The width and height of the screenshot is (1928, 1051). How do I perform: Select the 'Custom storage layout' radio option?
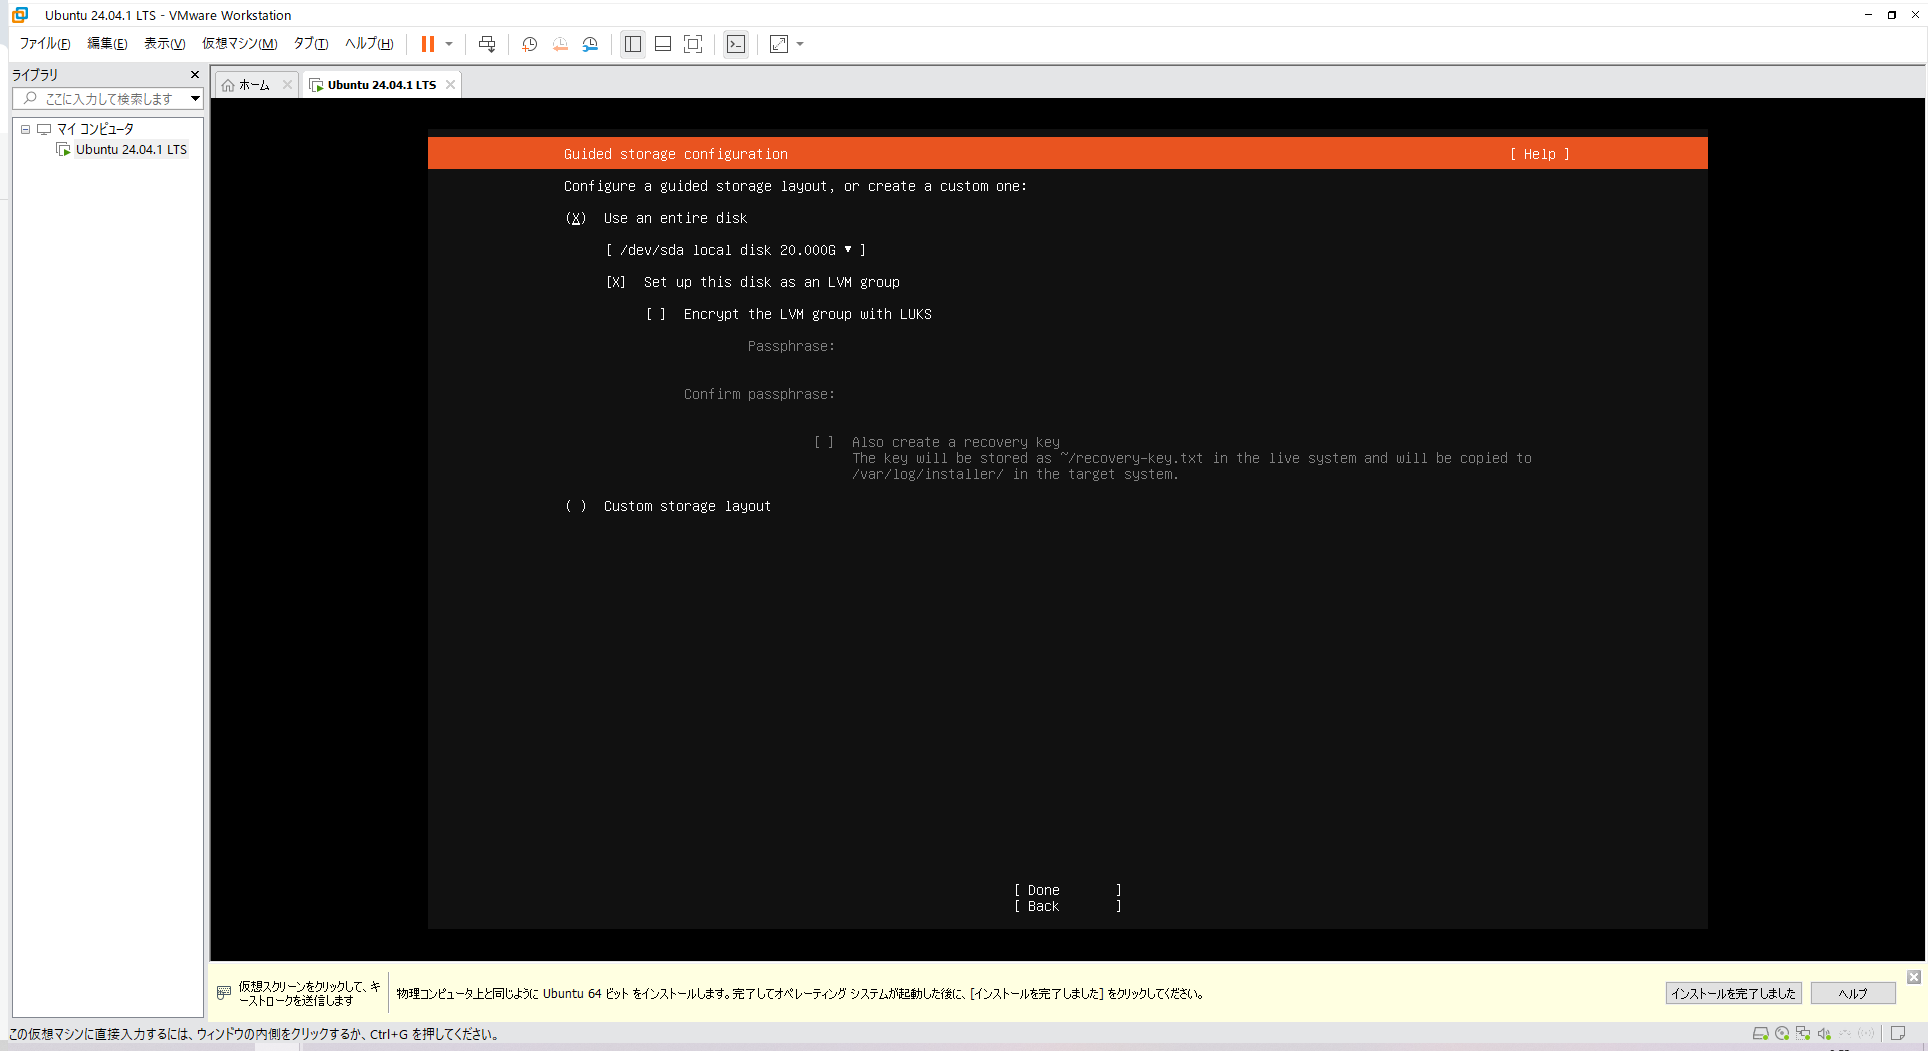[576, 506]
